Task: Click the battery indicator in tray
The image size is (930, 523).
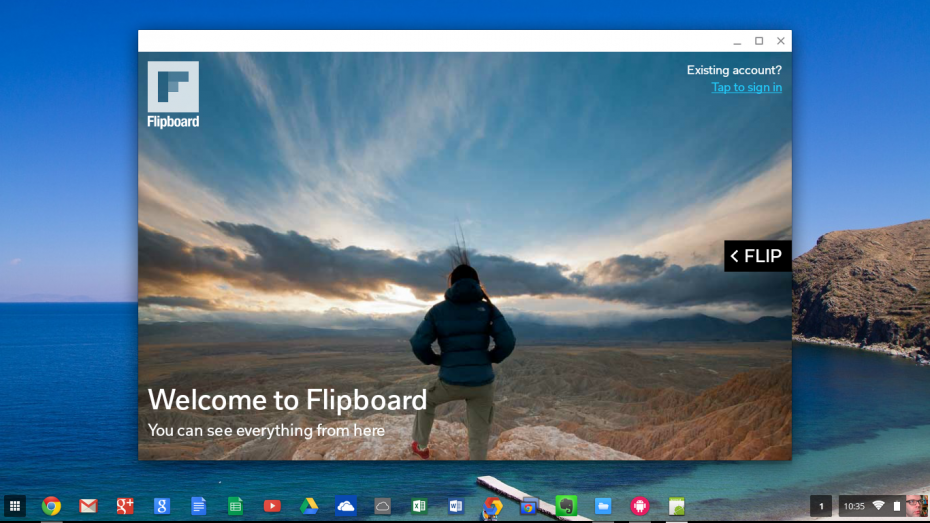Action: tap(897, 506)
